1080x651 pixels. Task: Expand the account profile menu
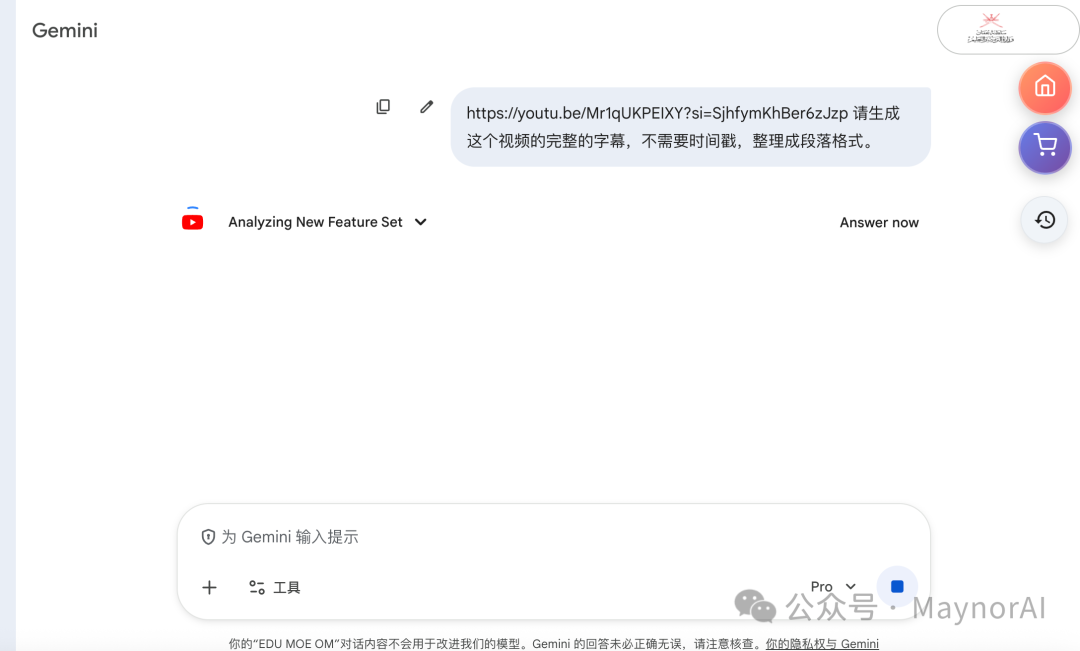pyautogui.click(x=1007, y=30)
